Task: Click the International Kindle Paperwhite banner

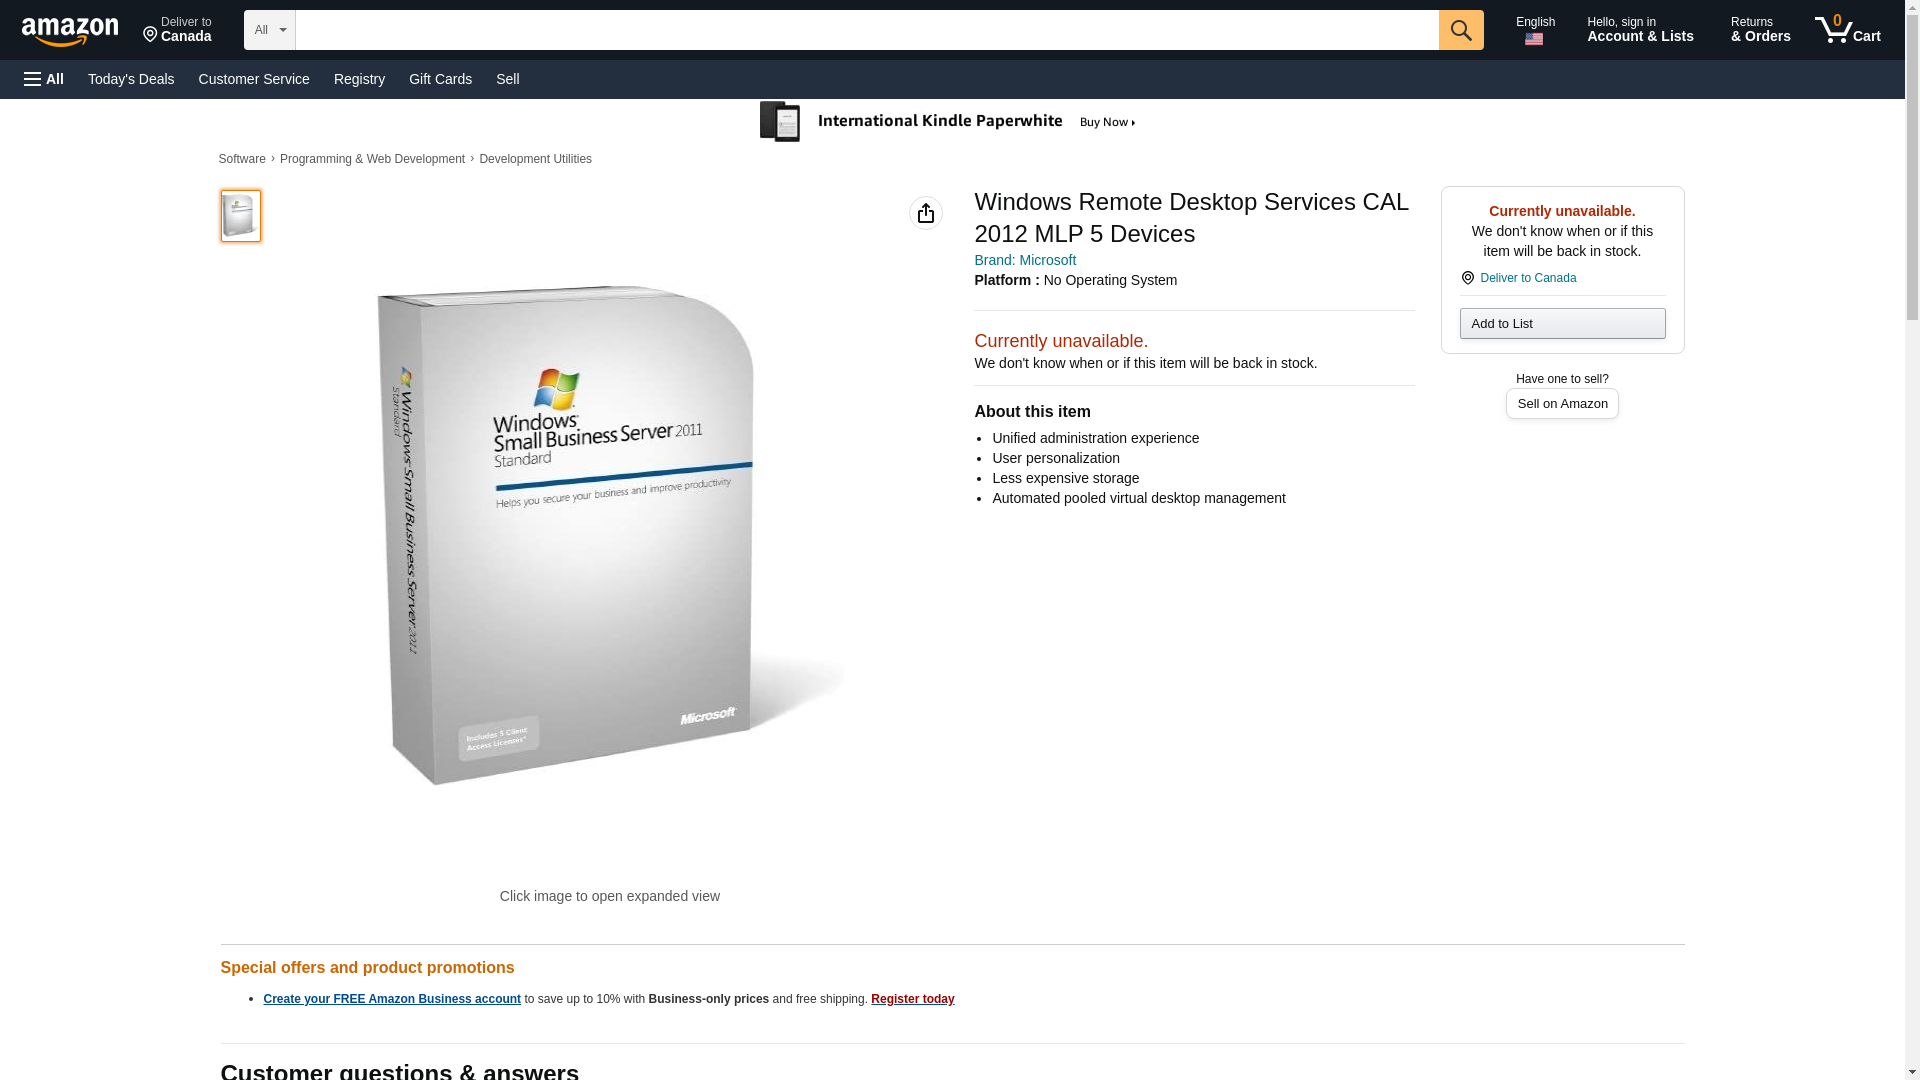Action: pyautogui.click(x=948, y=122)
